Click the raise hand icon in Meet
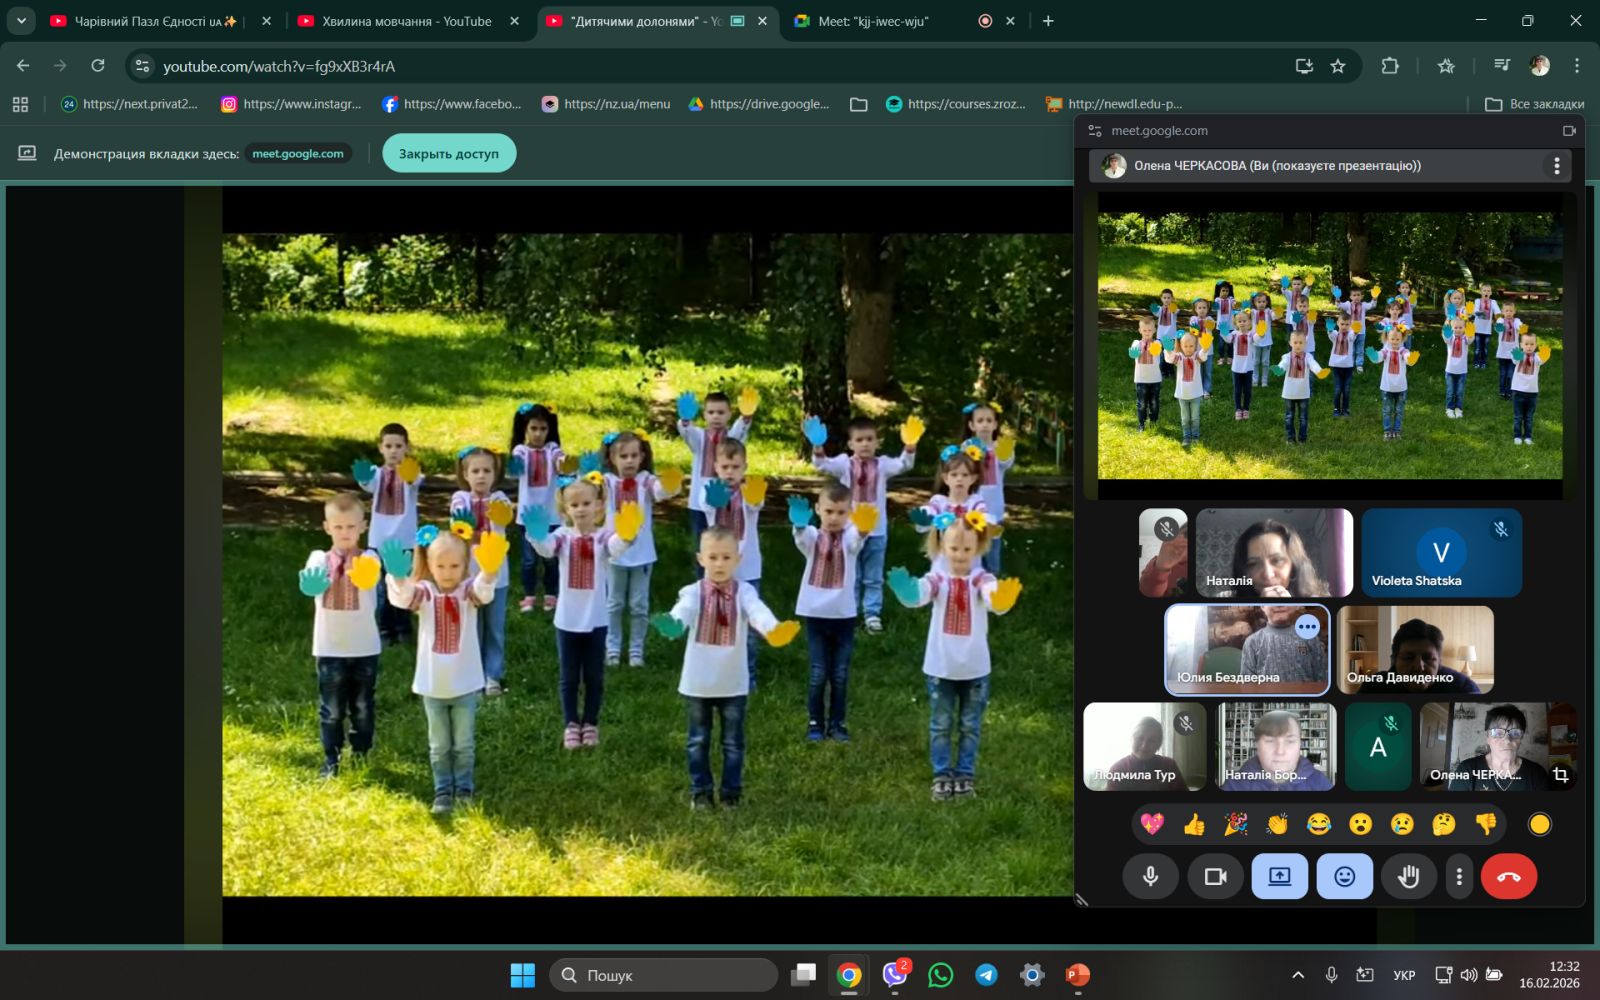The image size is (1600, 1000). point(1409,877)
